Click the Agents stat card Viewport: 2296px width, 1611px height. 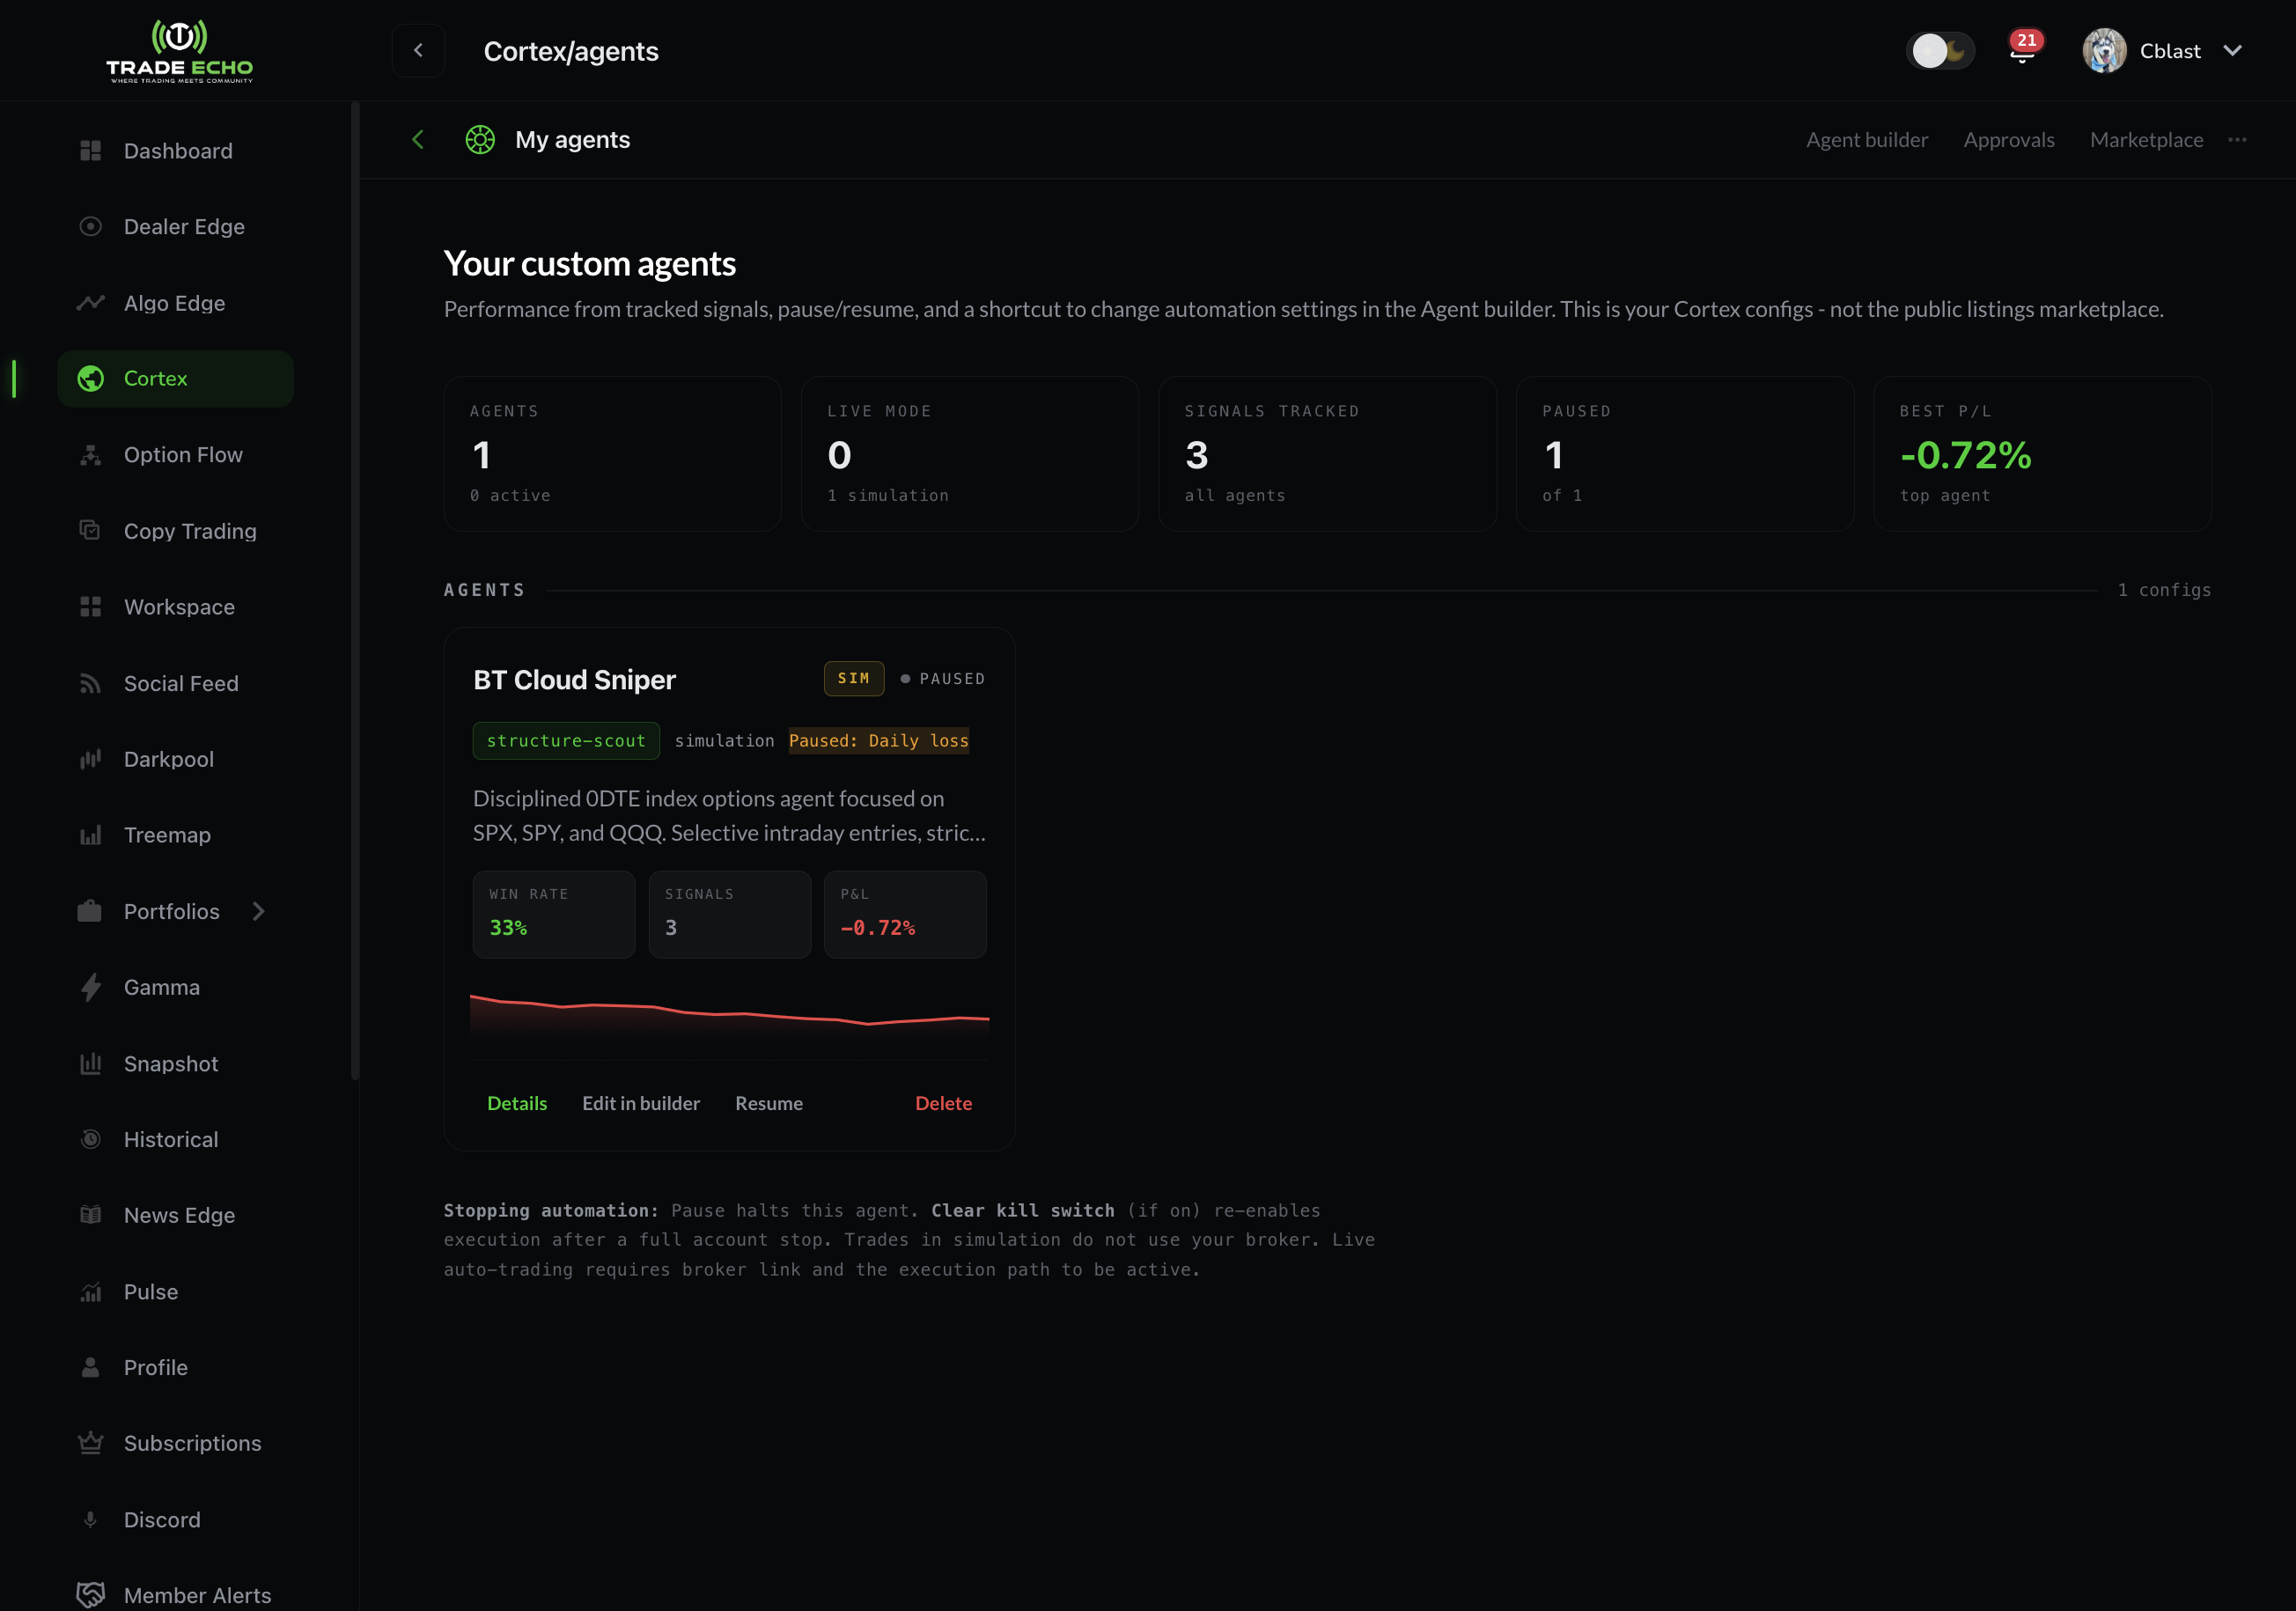pos(612,454)
